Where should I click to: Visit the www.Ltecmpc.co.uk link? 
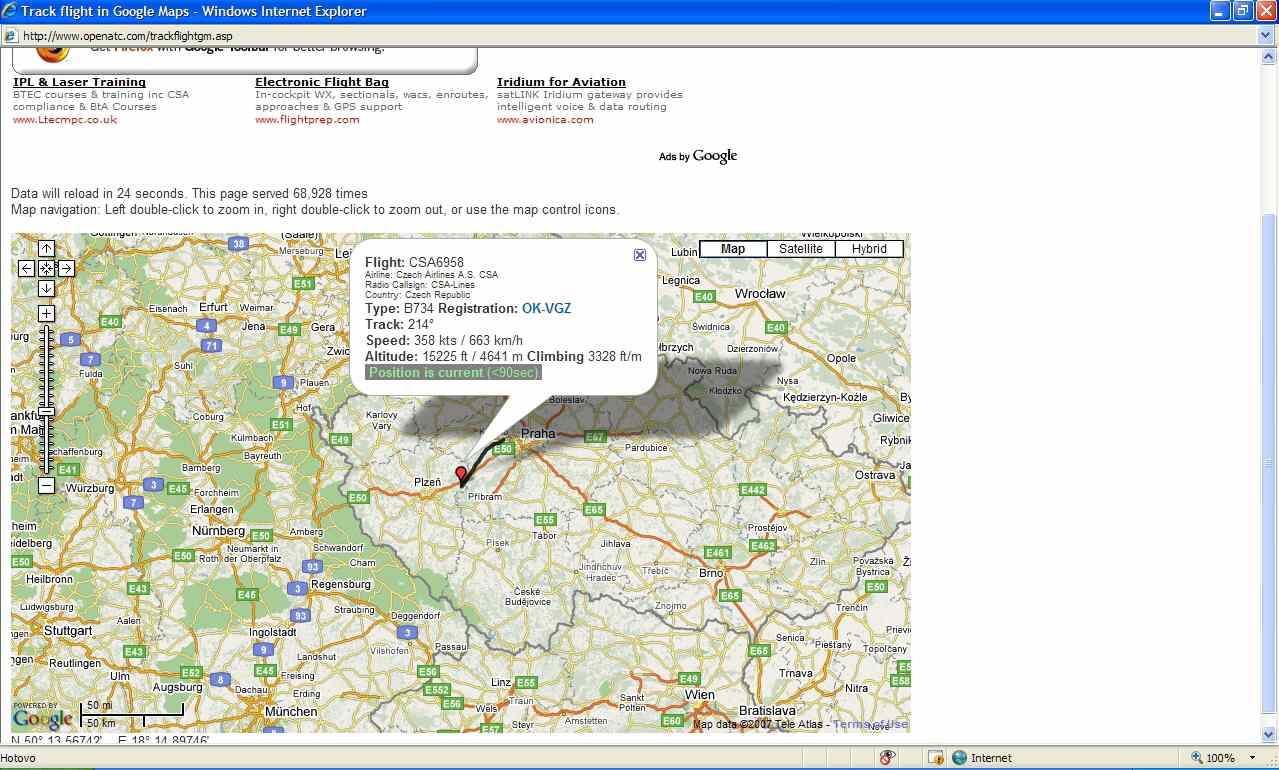[65, 120]
